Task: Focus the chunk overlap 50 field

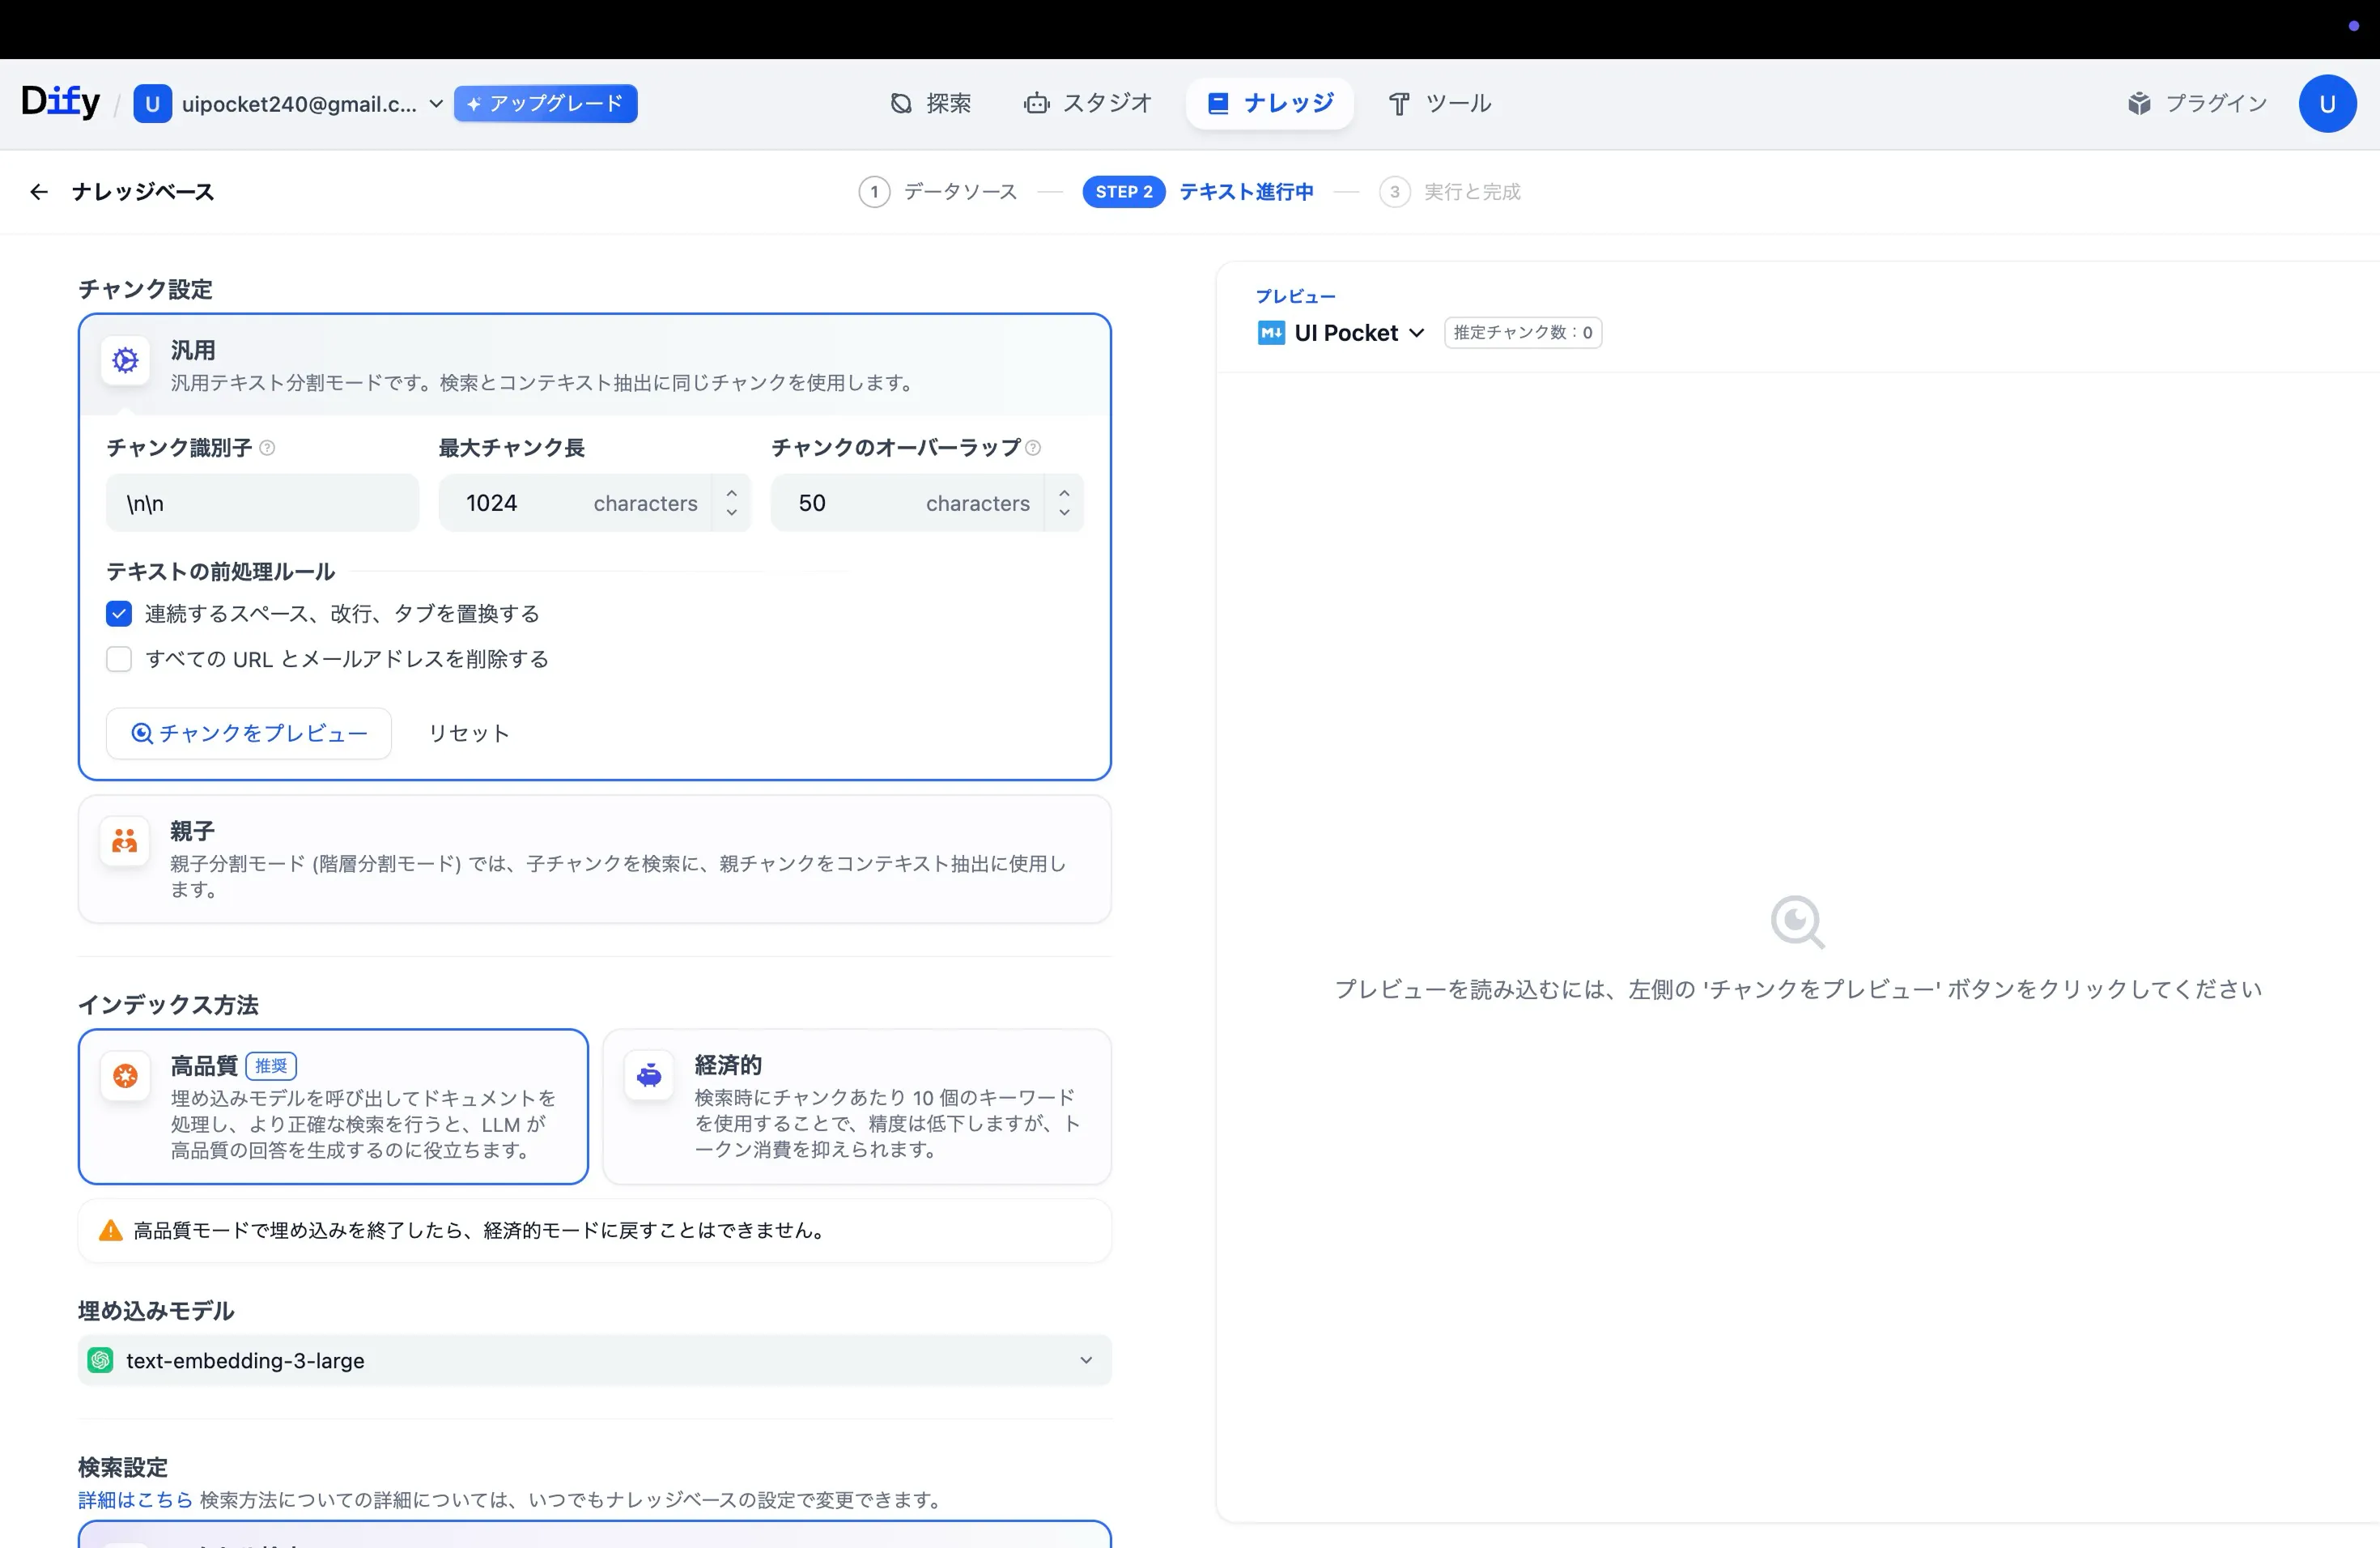Action: pyautogui.click(x=907, y=503)
